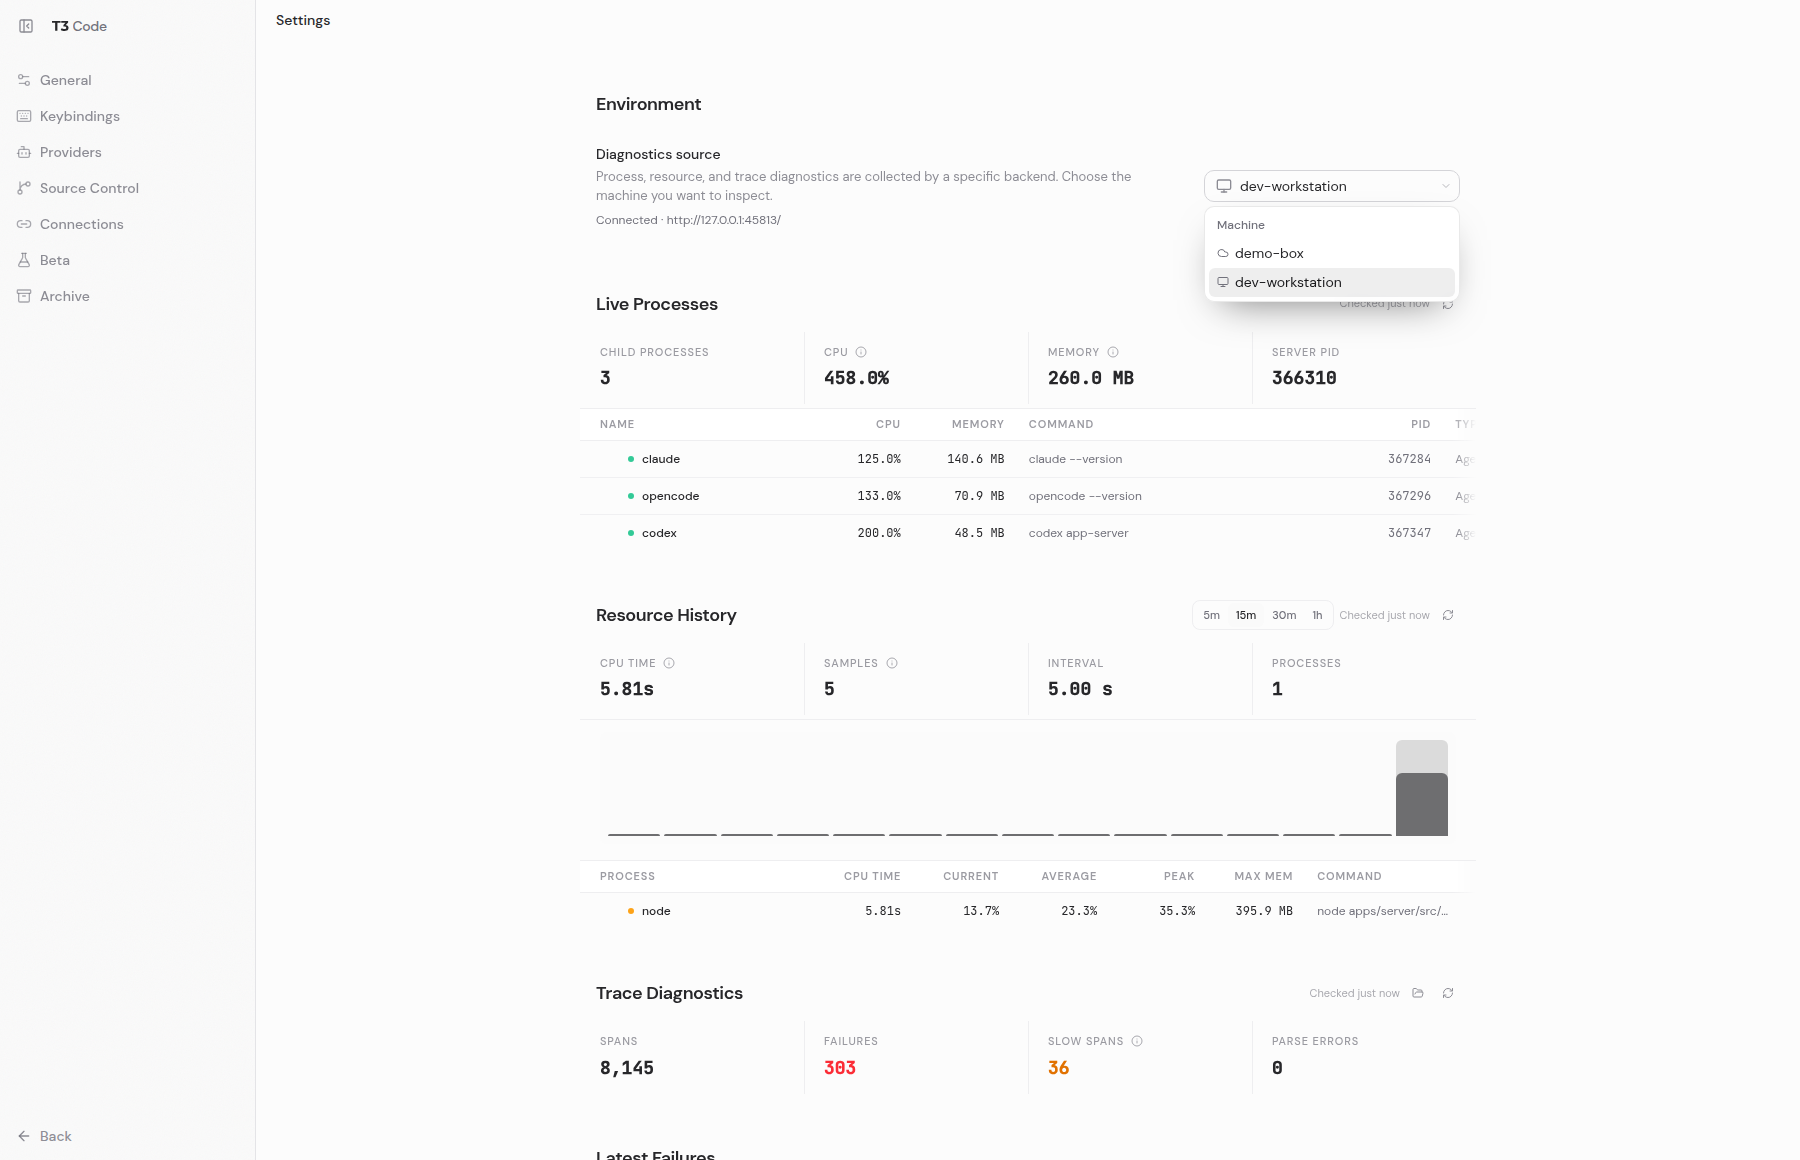Select the claude process row
Image resolution: width=1800 pixels, height=1160 pixels.
click(1027, 459)
